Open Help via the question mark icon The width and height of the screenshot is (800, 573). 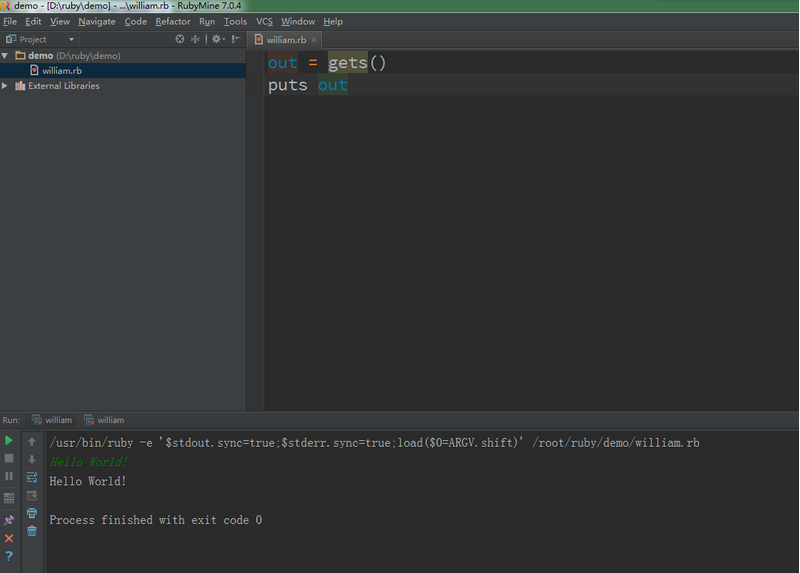click(9, 556)
